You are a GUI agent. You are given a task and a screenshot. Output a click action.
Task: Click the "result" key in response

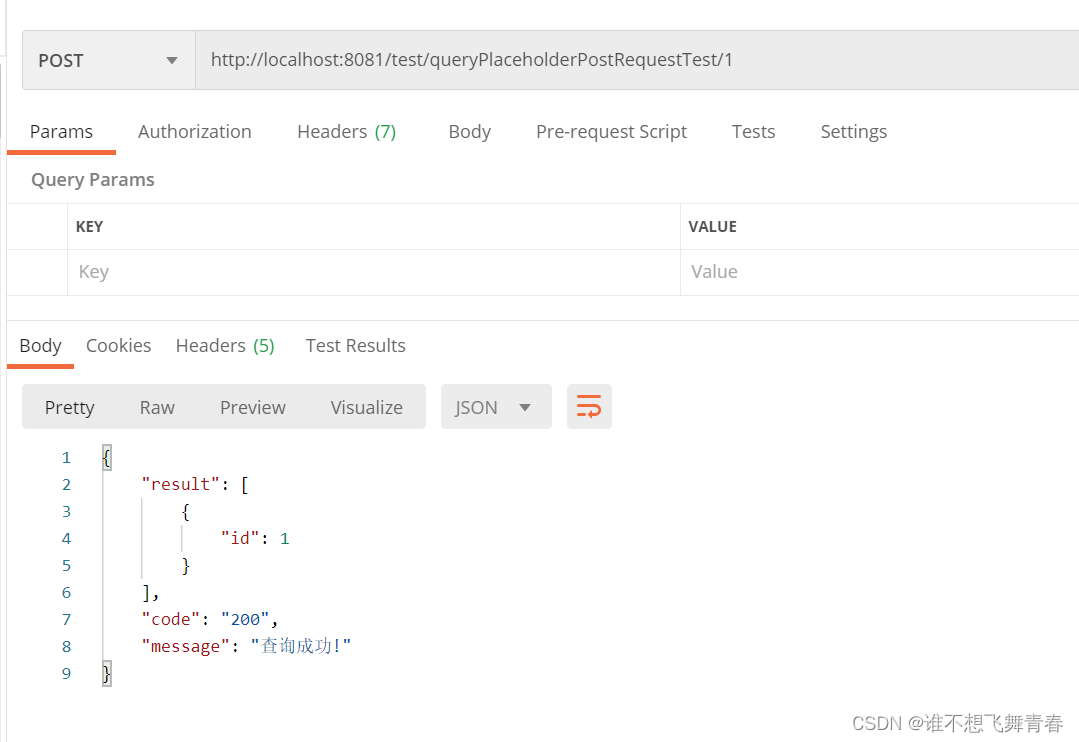(x=180, y=484)
